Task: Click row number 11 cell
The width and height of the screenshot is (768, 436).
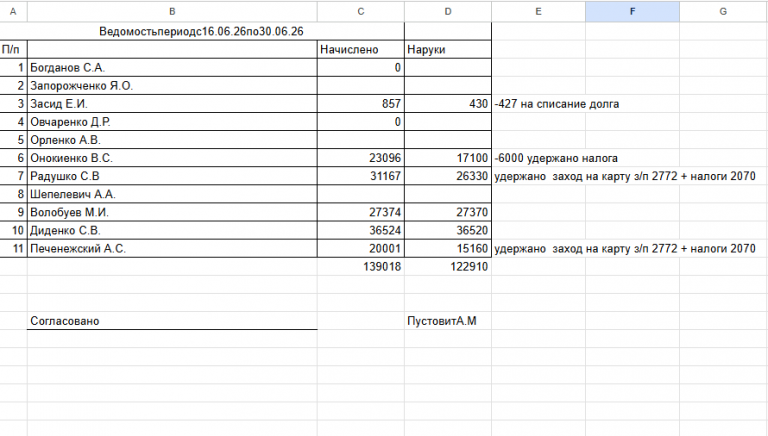Action: (x=13, y=249)
